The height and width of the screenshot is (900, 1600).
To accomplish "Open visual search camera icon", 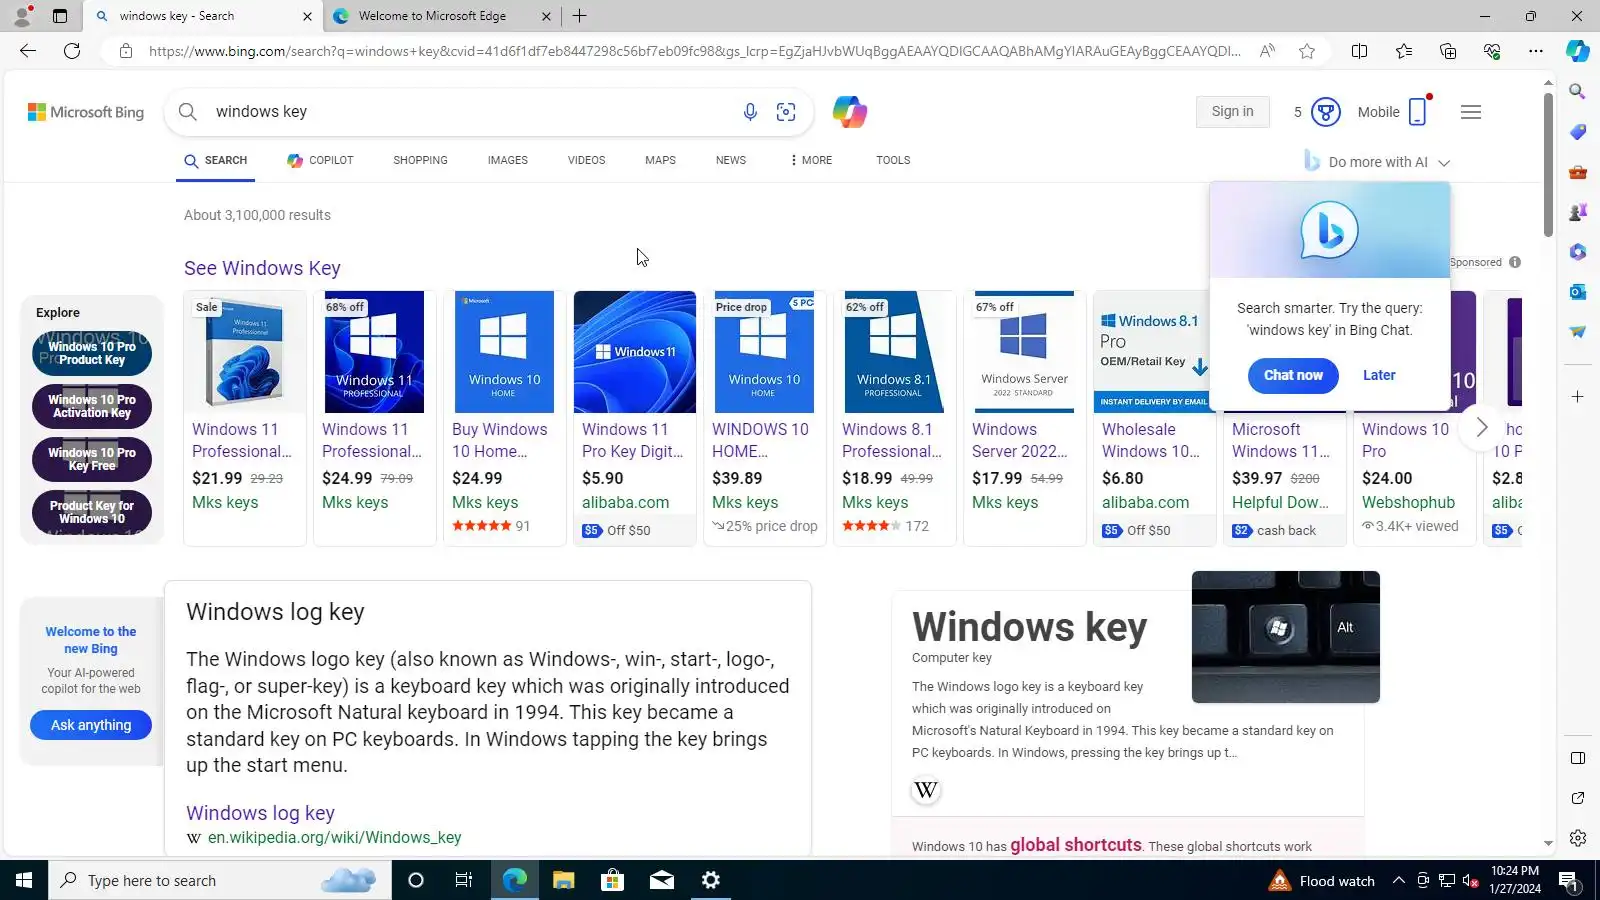I will click(x=786, y=112).
